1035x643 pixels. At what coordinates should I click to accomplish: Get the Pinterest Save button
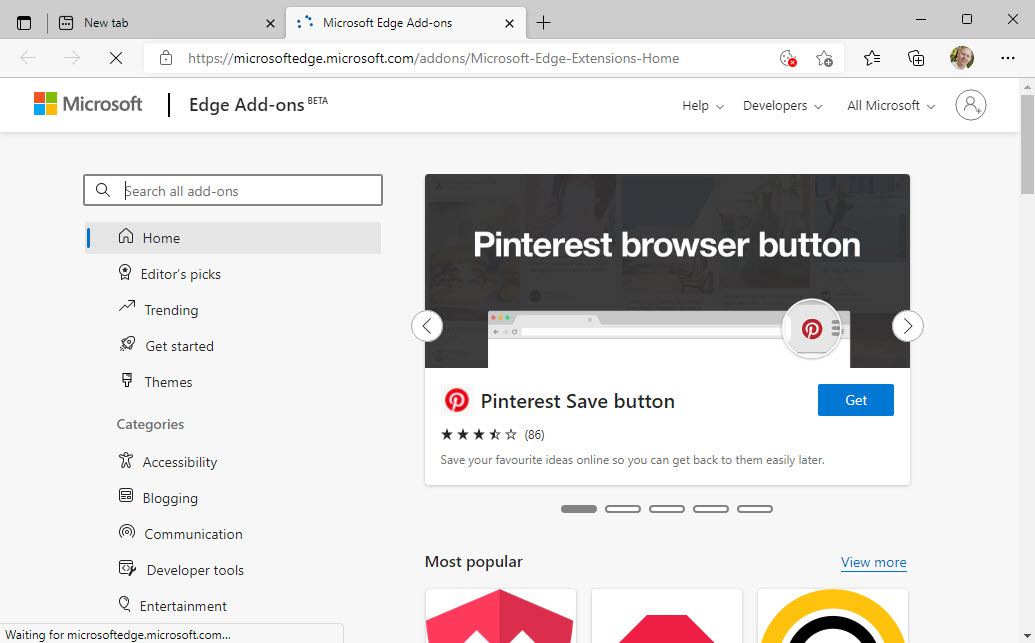coord(855,400)
